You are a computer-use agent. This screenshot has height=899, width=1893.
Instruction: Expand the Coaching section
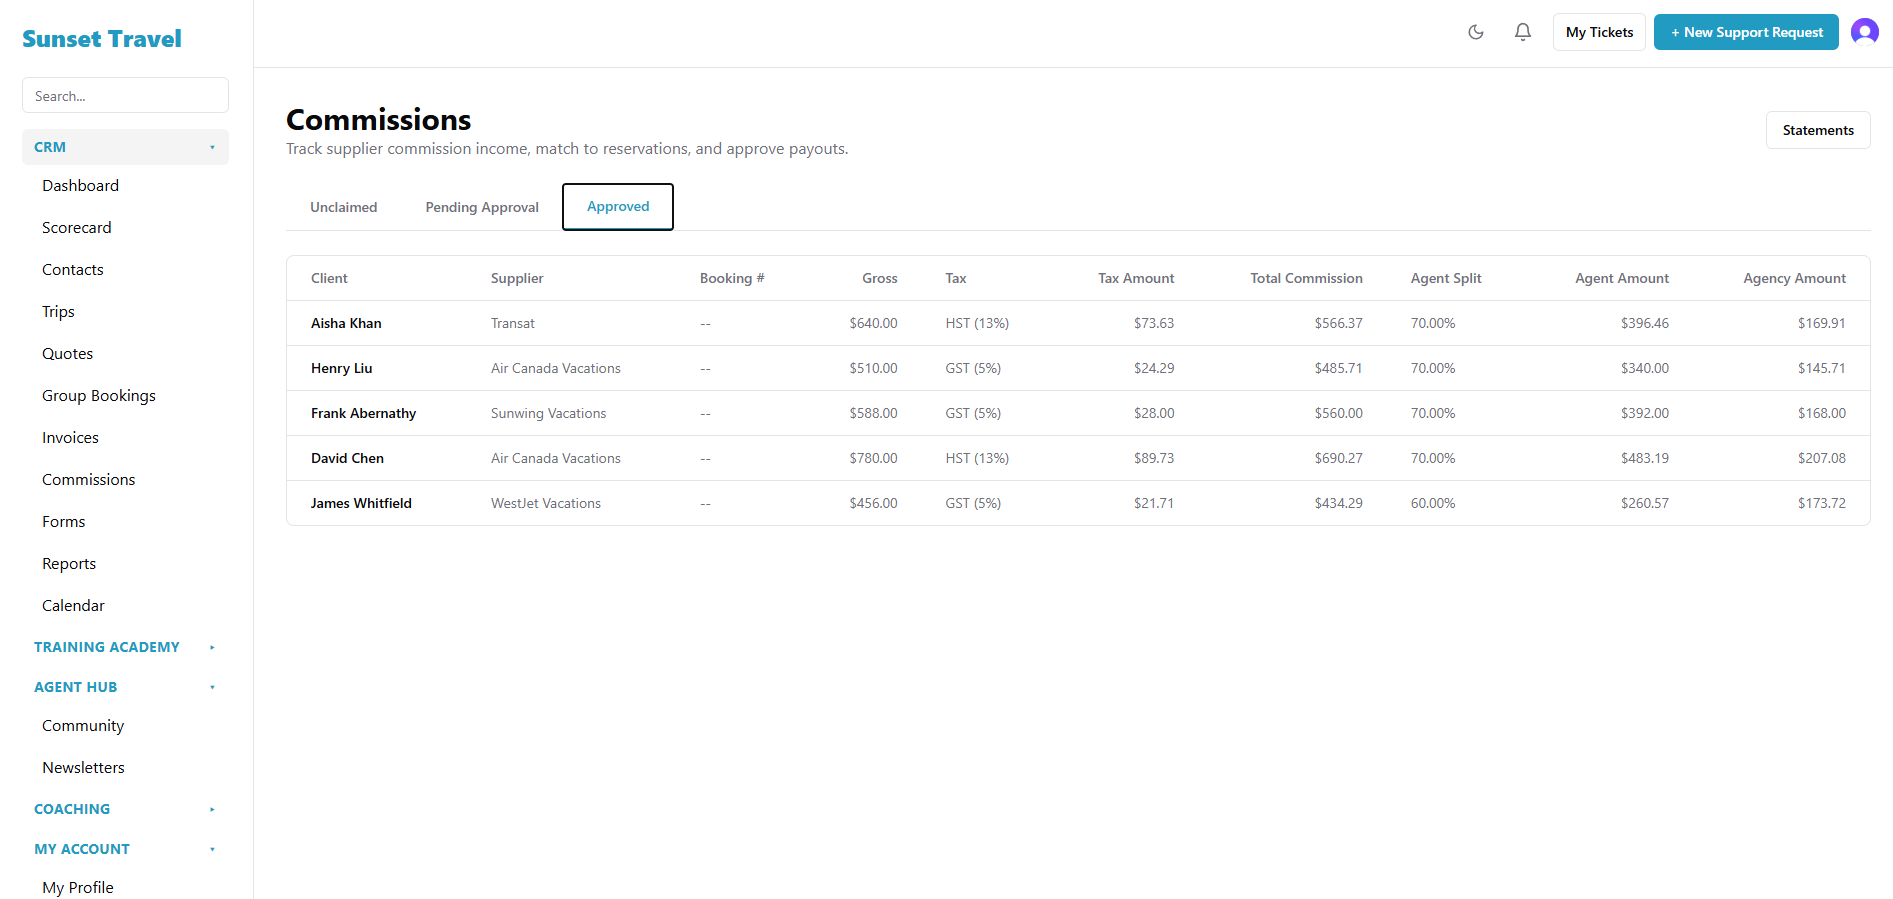[x=125, y=809]
